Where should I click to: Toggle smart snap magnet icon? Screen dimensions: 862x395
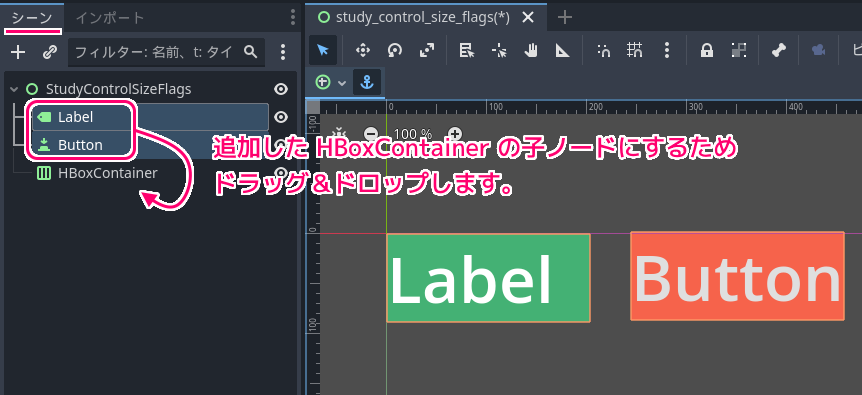[604, 51]
